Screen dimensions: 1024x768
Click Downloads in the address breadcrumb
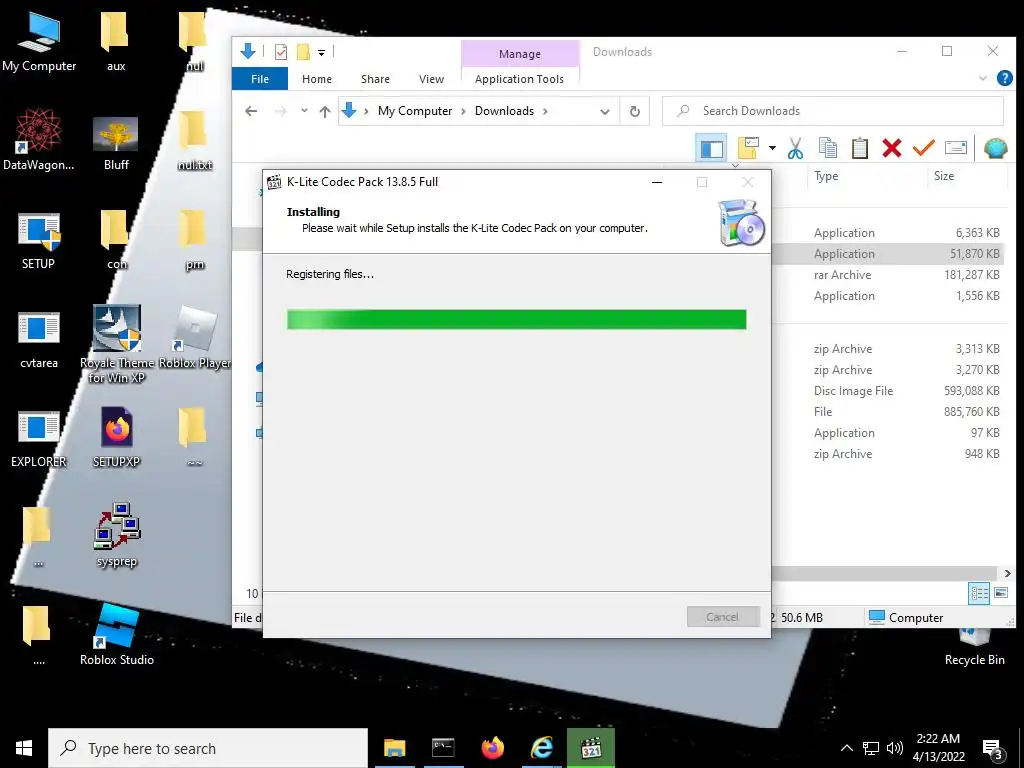pyautogui.click(x=504, y=111)
